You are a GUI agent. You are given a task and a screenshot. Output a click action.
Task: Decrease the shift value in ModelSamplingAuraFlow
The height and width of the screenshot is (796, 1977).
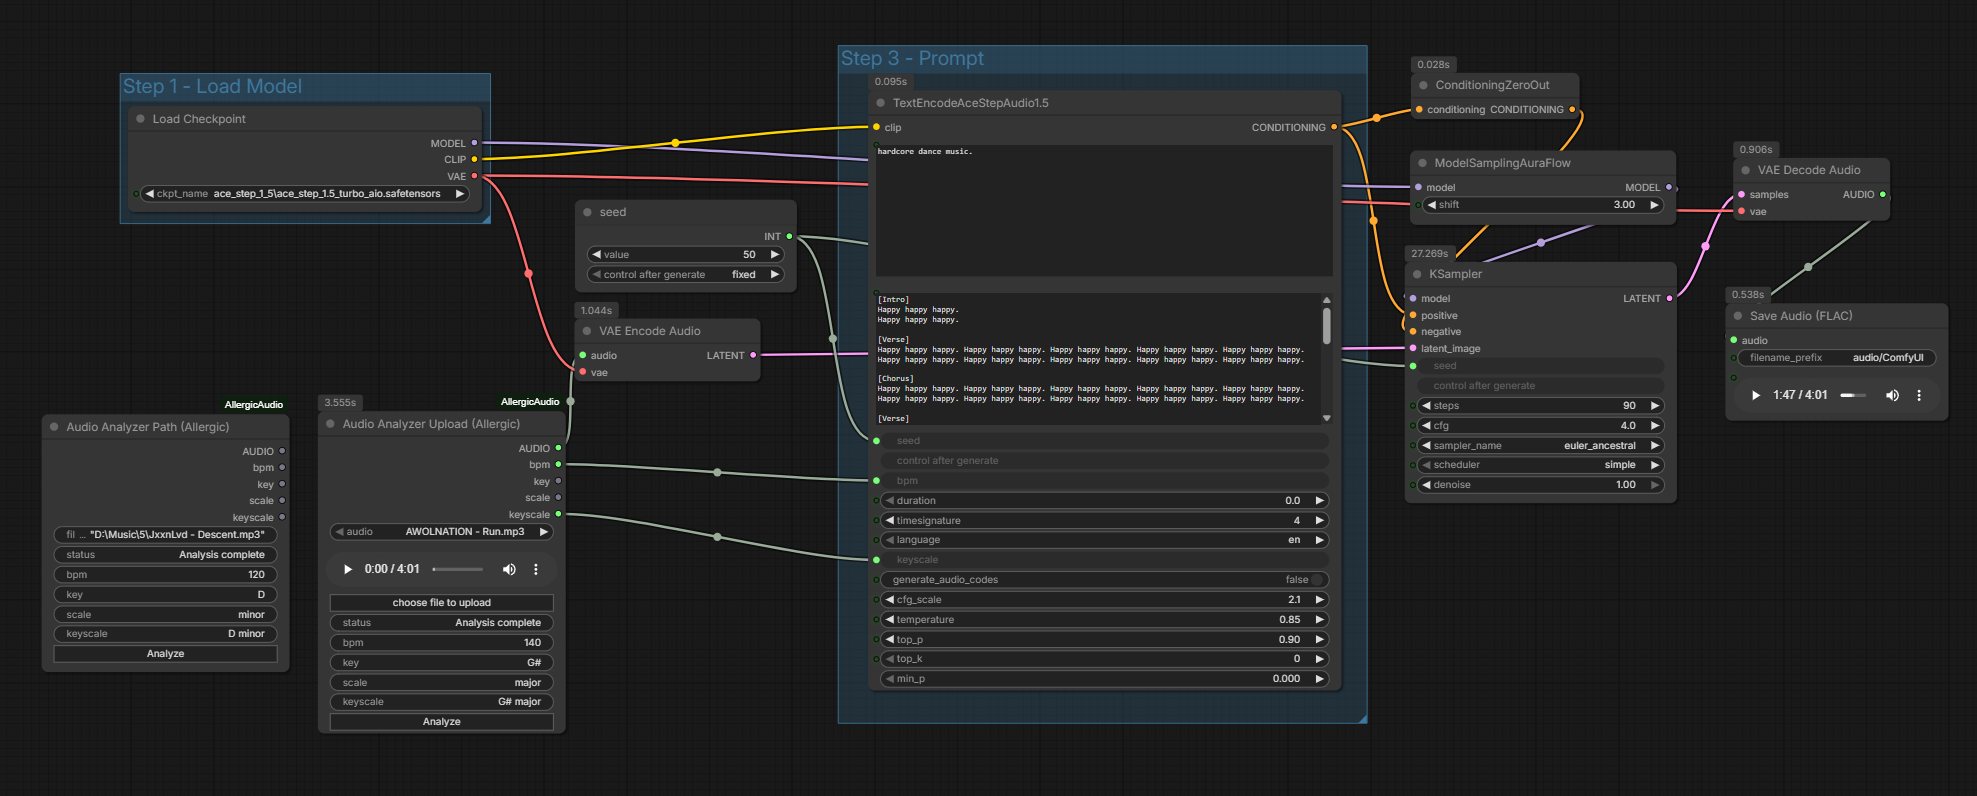point(1432,205)
